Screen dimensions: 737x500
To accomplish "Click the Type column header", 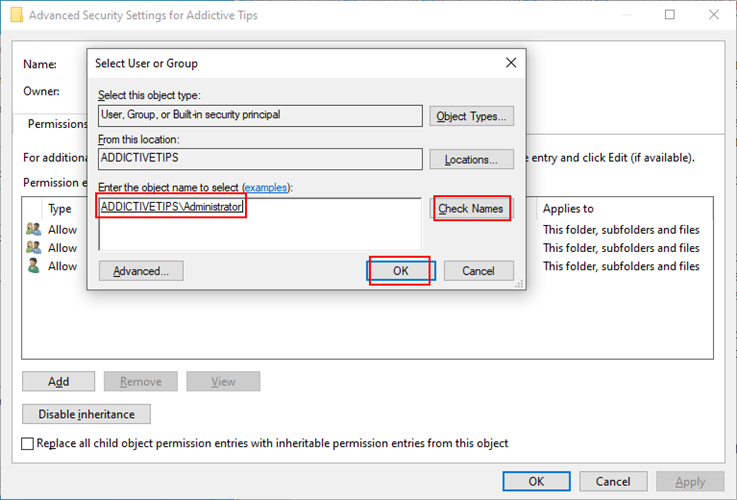I will pos(60,209).
